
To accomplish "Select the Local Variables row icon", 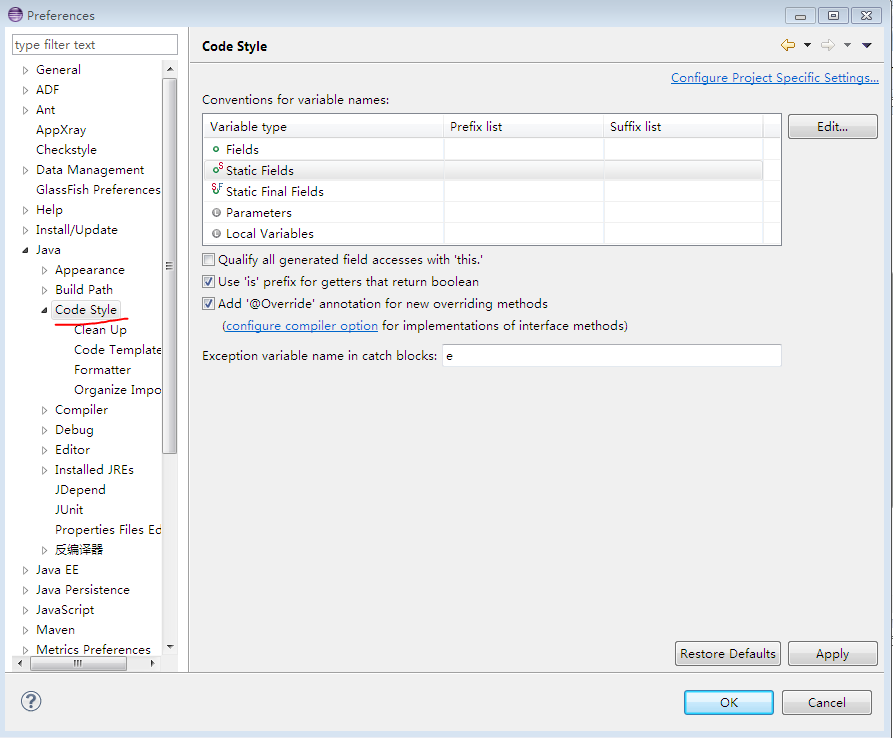I will point(216,233).
